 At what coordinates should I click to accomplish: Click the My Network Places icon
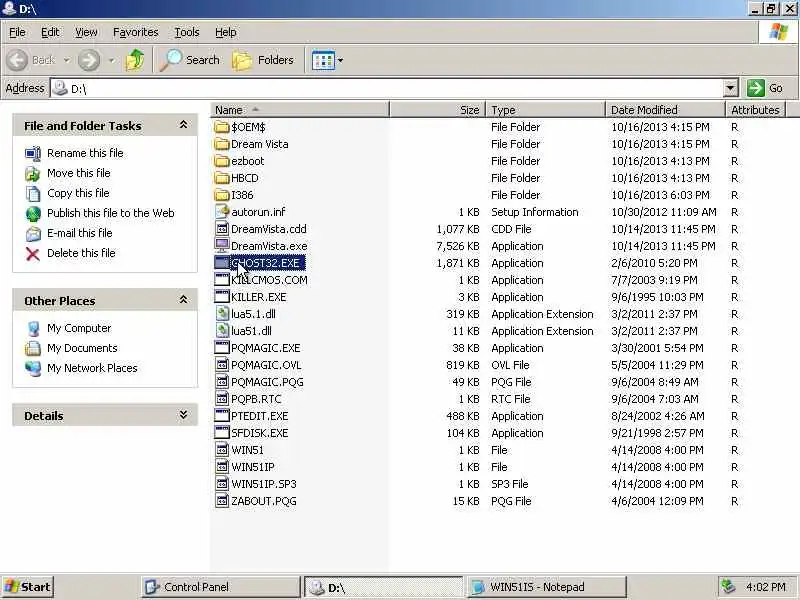[33, 368]
